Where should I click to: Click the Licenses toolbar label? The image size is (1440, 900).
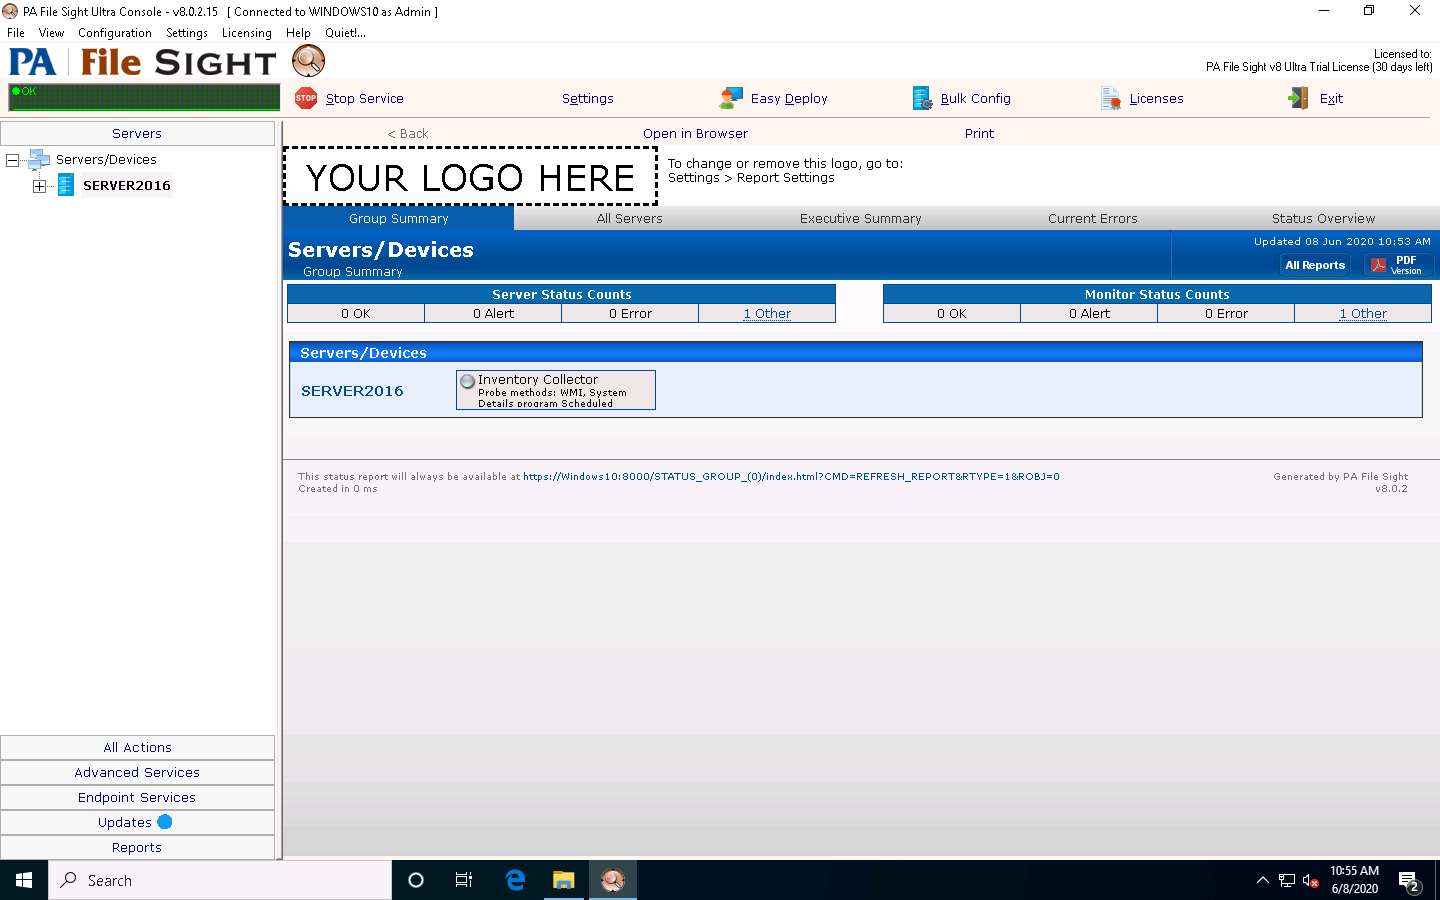[1156, 99]
